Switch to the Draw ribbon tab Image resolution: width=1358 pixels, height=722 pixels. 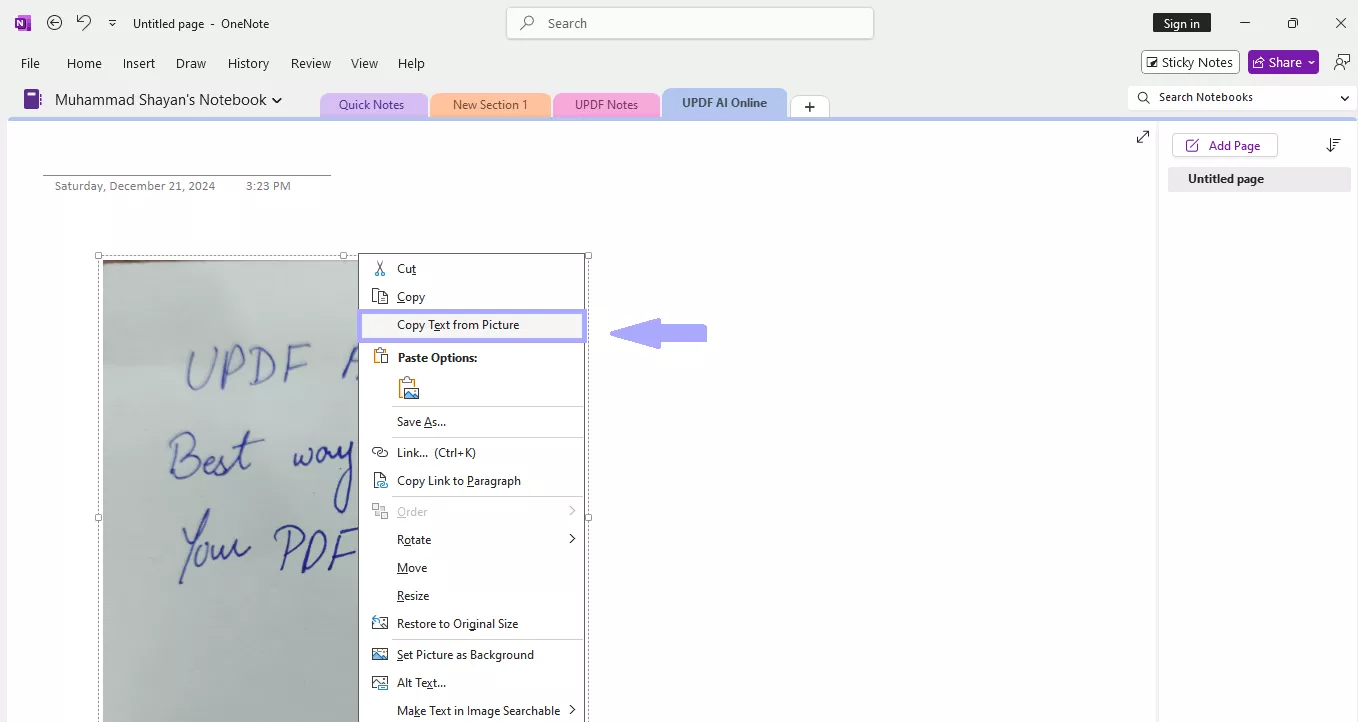coord(191,63)
